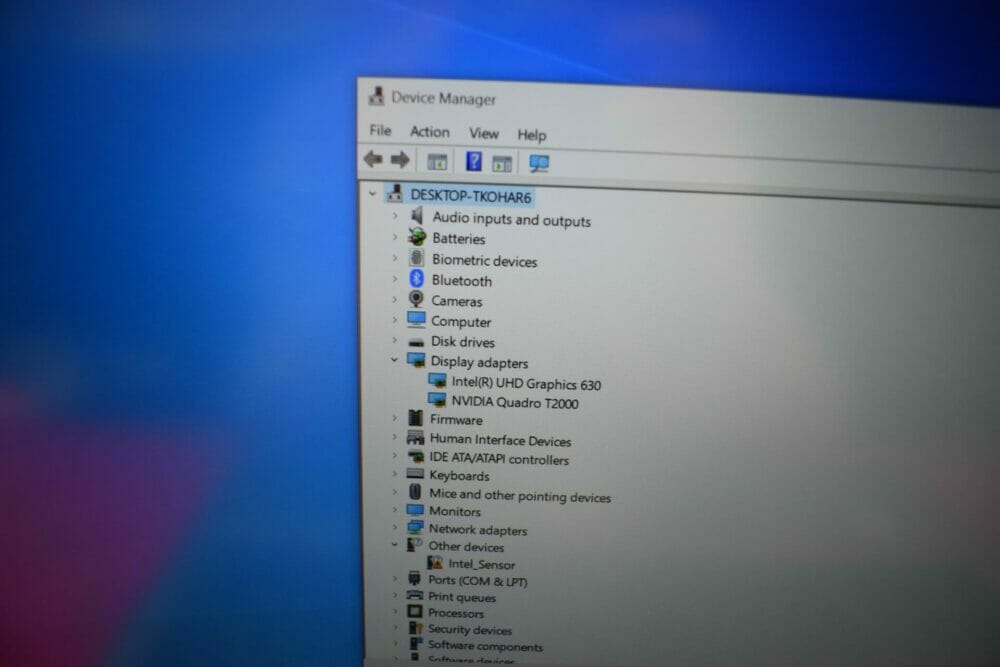Click the Network adapters icon
Viewport: 1000px width, 667px height.
(x=415, y=527)
